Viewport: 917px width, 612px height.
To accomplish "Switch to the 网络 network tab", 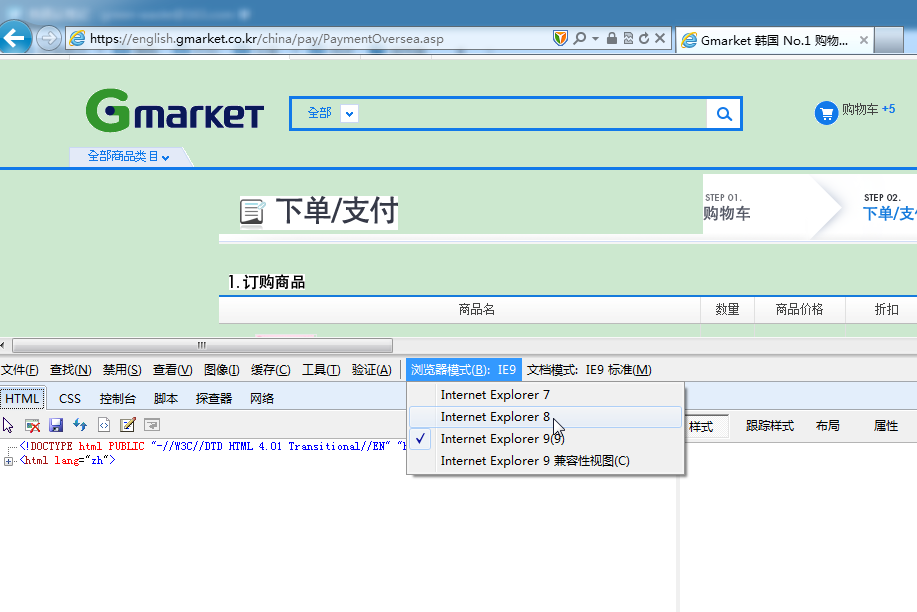I will point(261,399).
